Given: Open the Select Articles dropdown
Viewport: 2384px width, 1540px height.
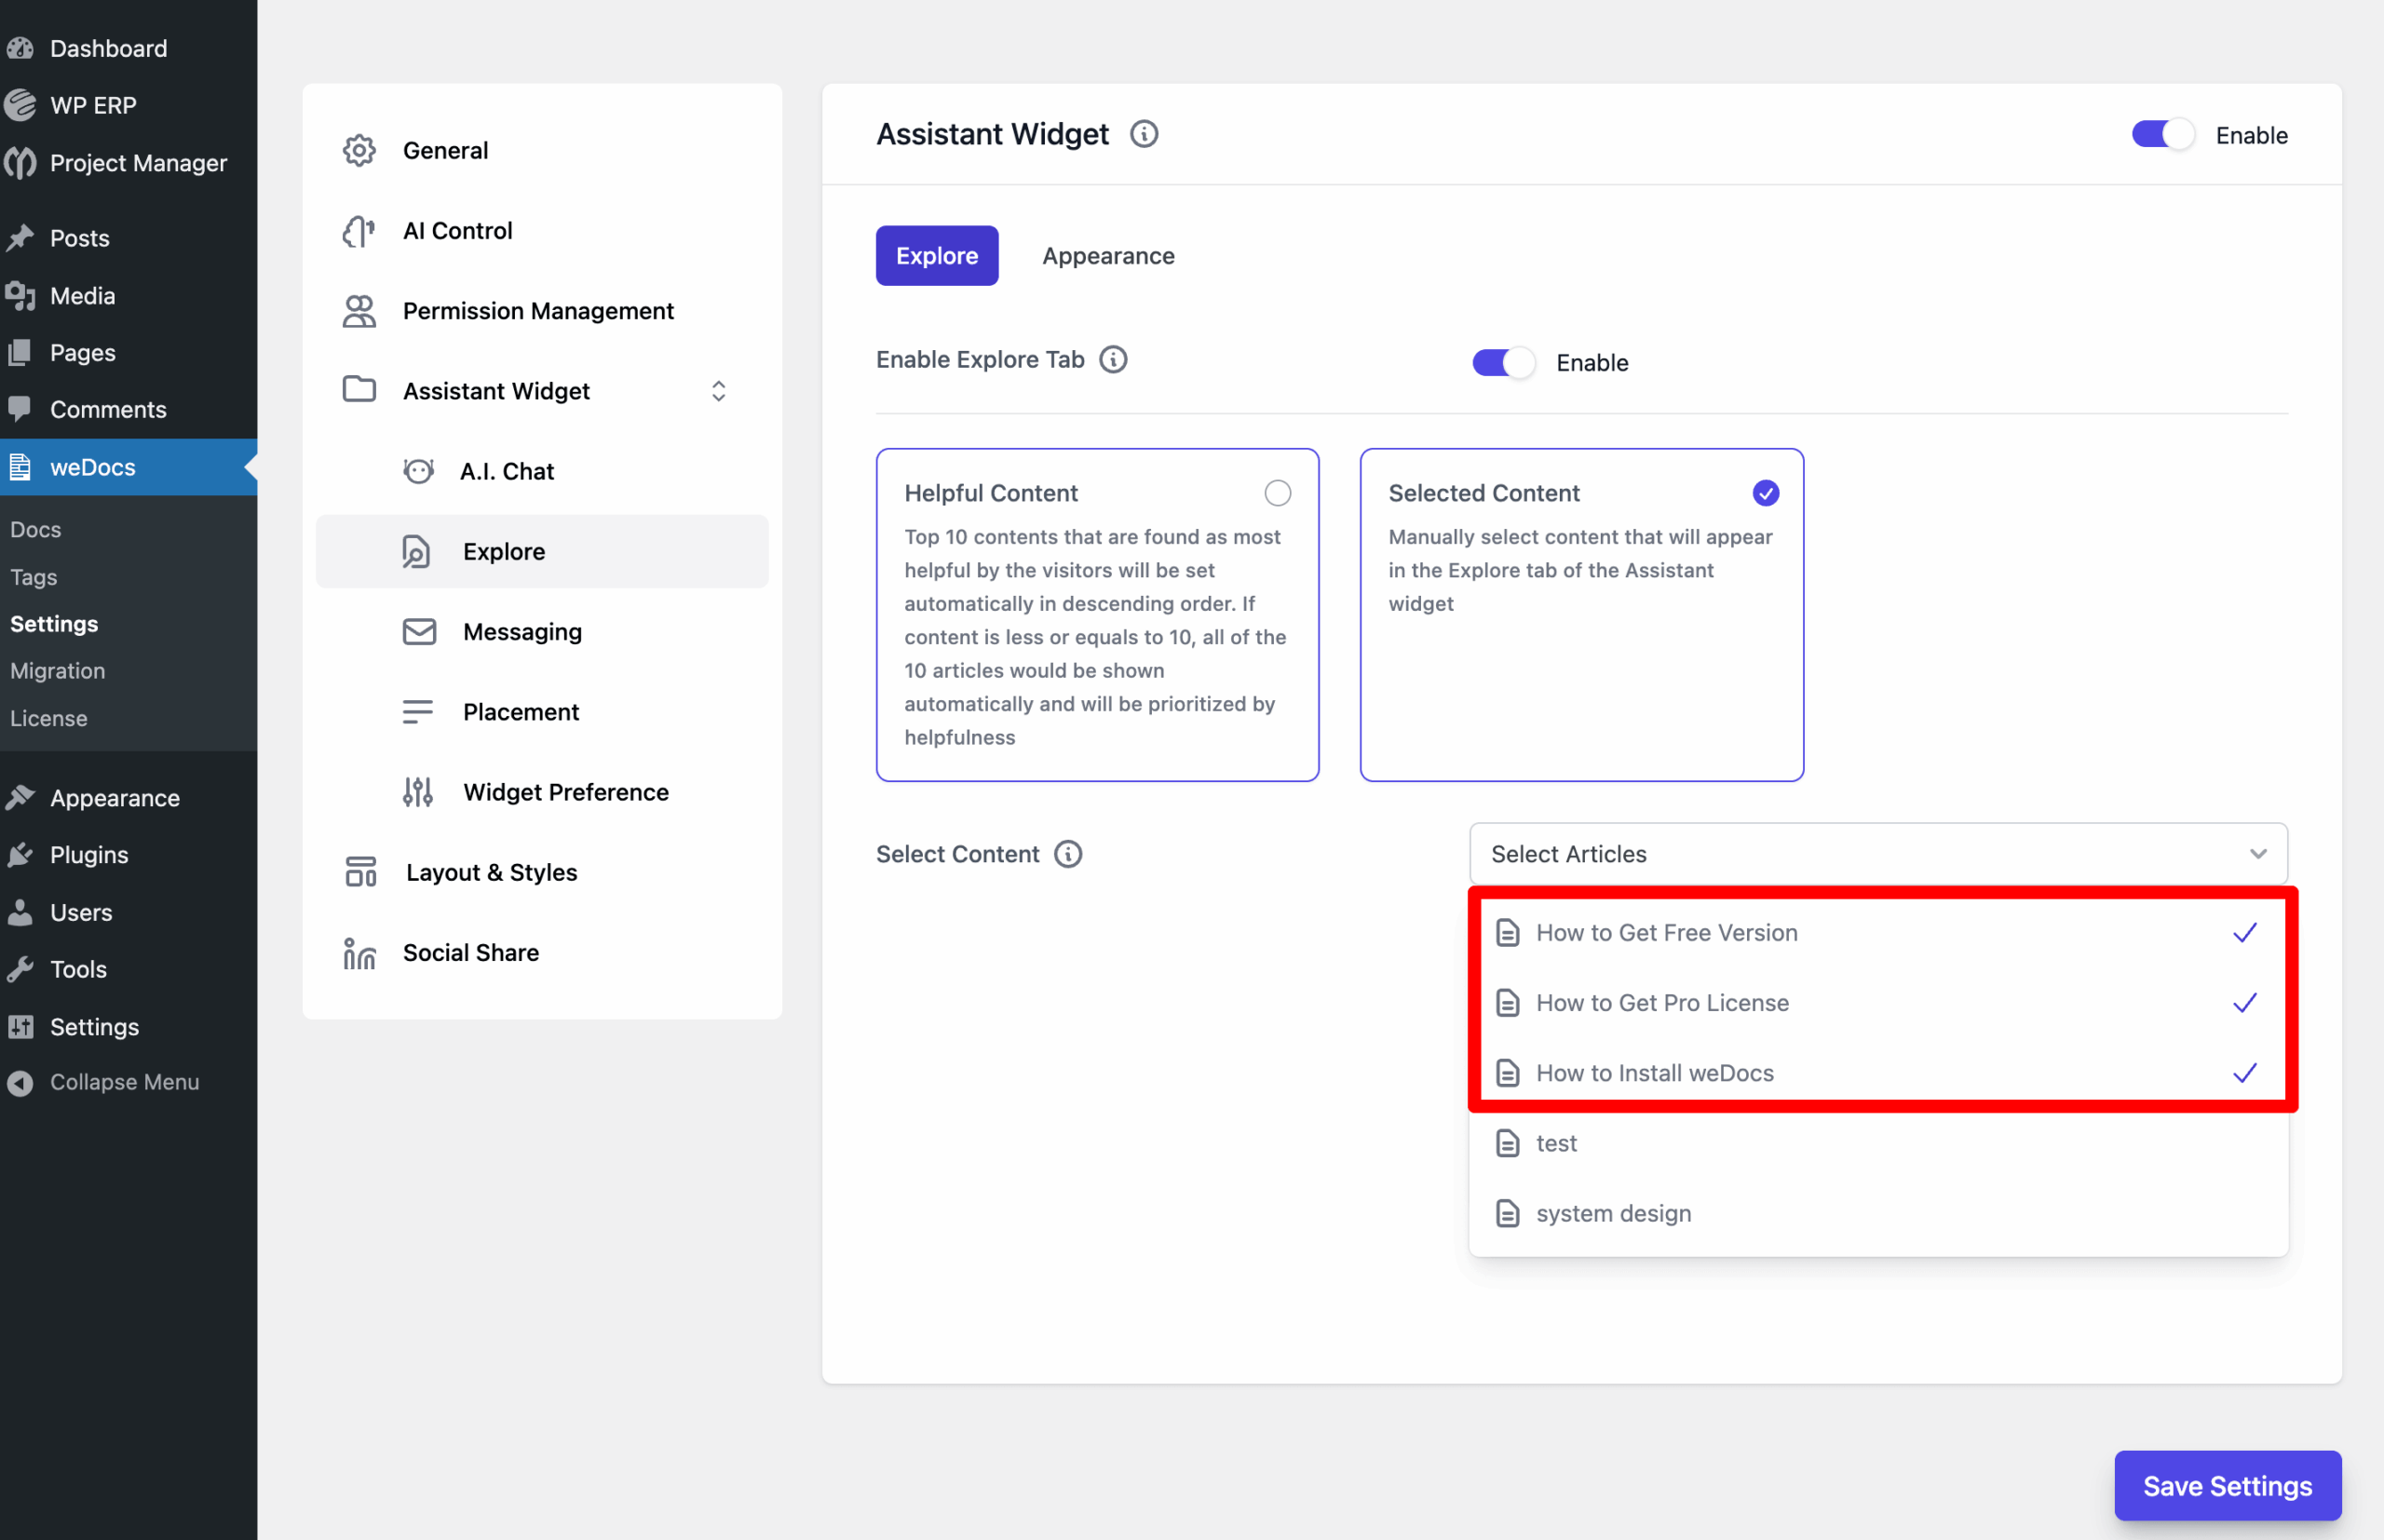Looking at the screenshot, I should coord(1877,854).
